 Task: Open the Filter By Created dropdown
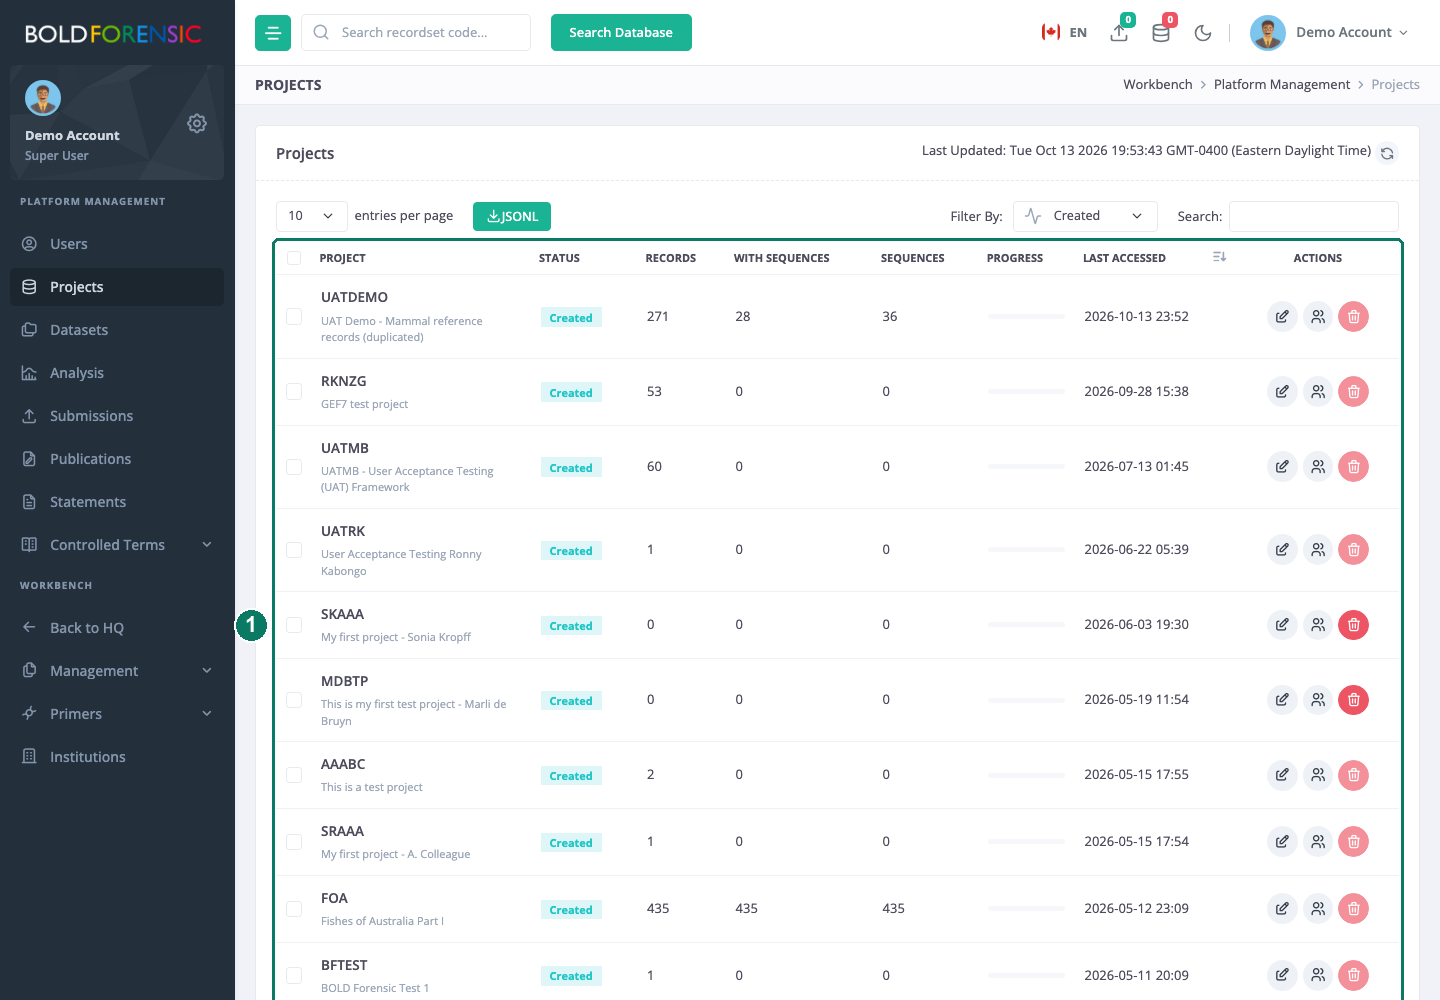click(x=1085, y=216)
